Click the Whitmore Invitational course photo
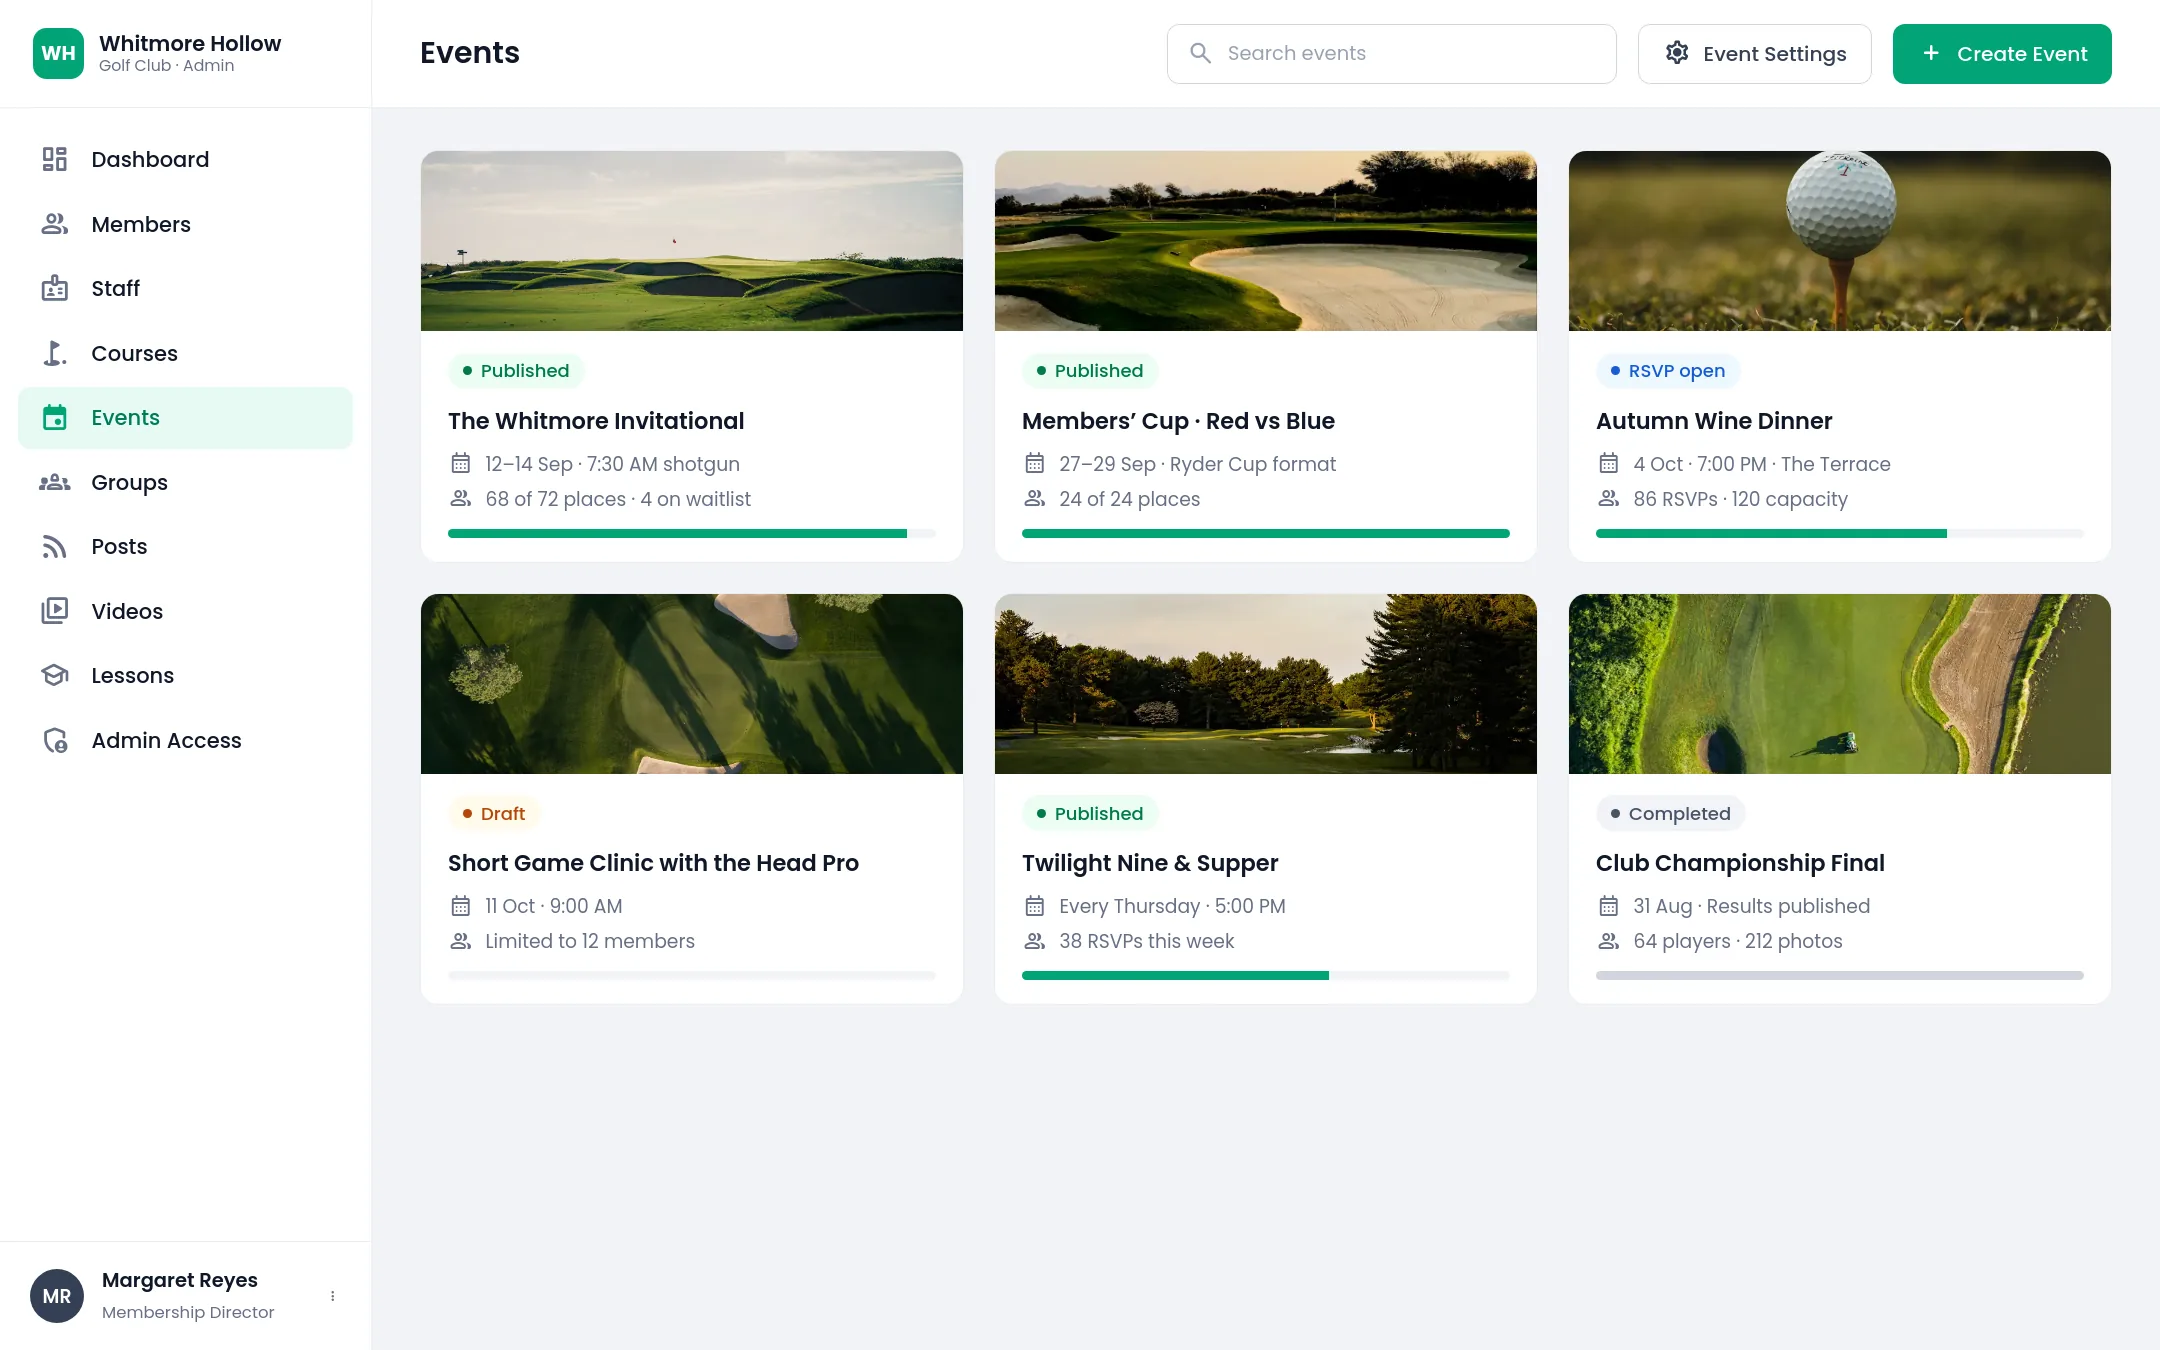The width and height of the screenshot is (2160, 1350). (692, 241)
